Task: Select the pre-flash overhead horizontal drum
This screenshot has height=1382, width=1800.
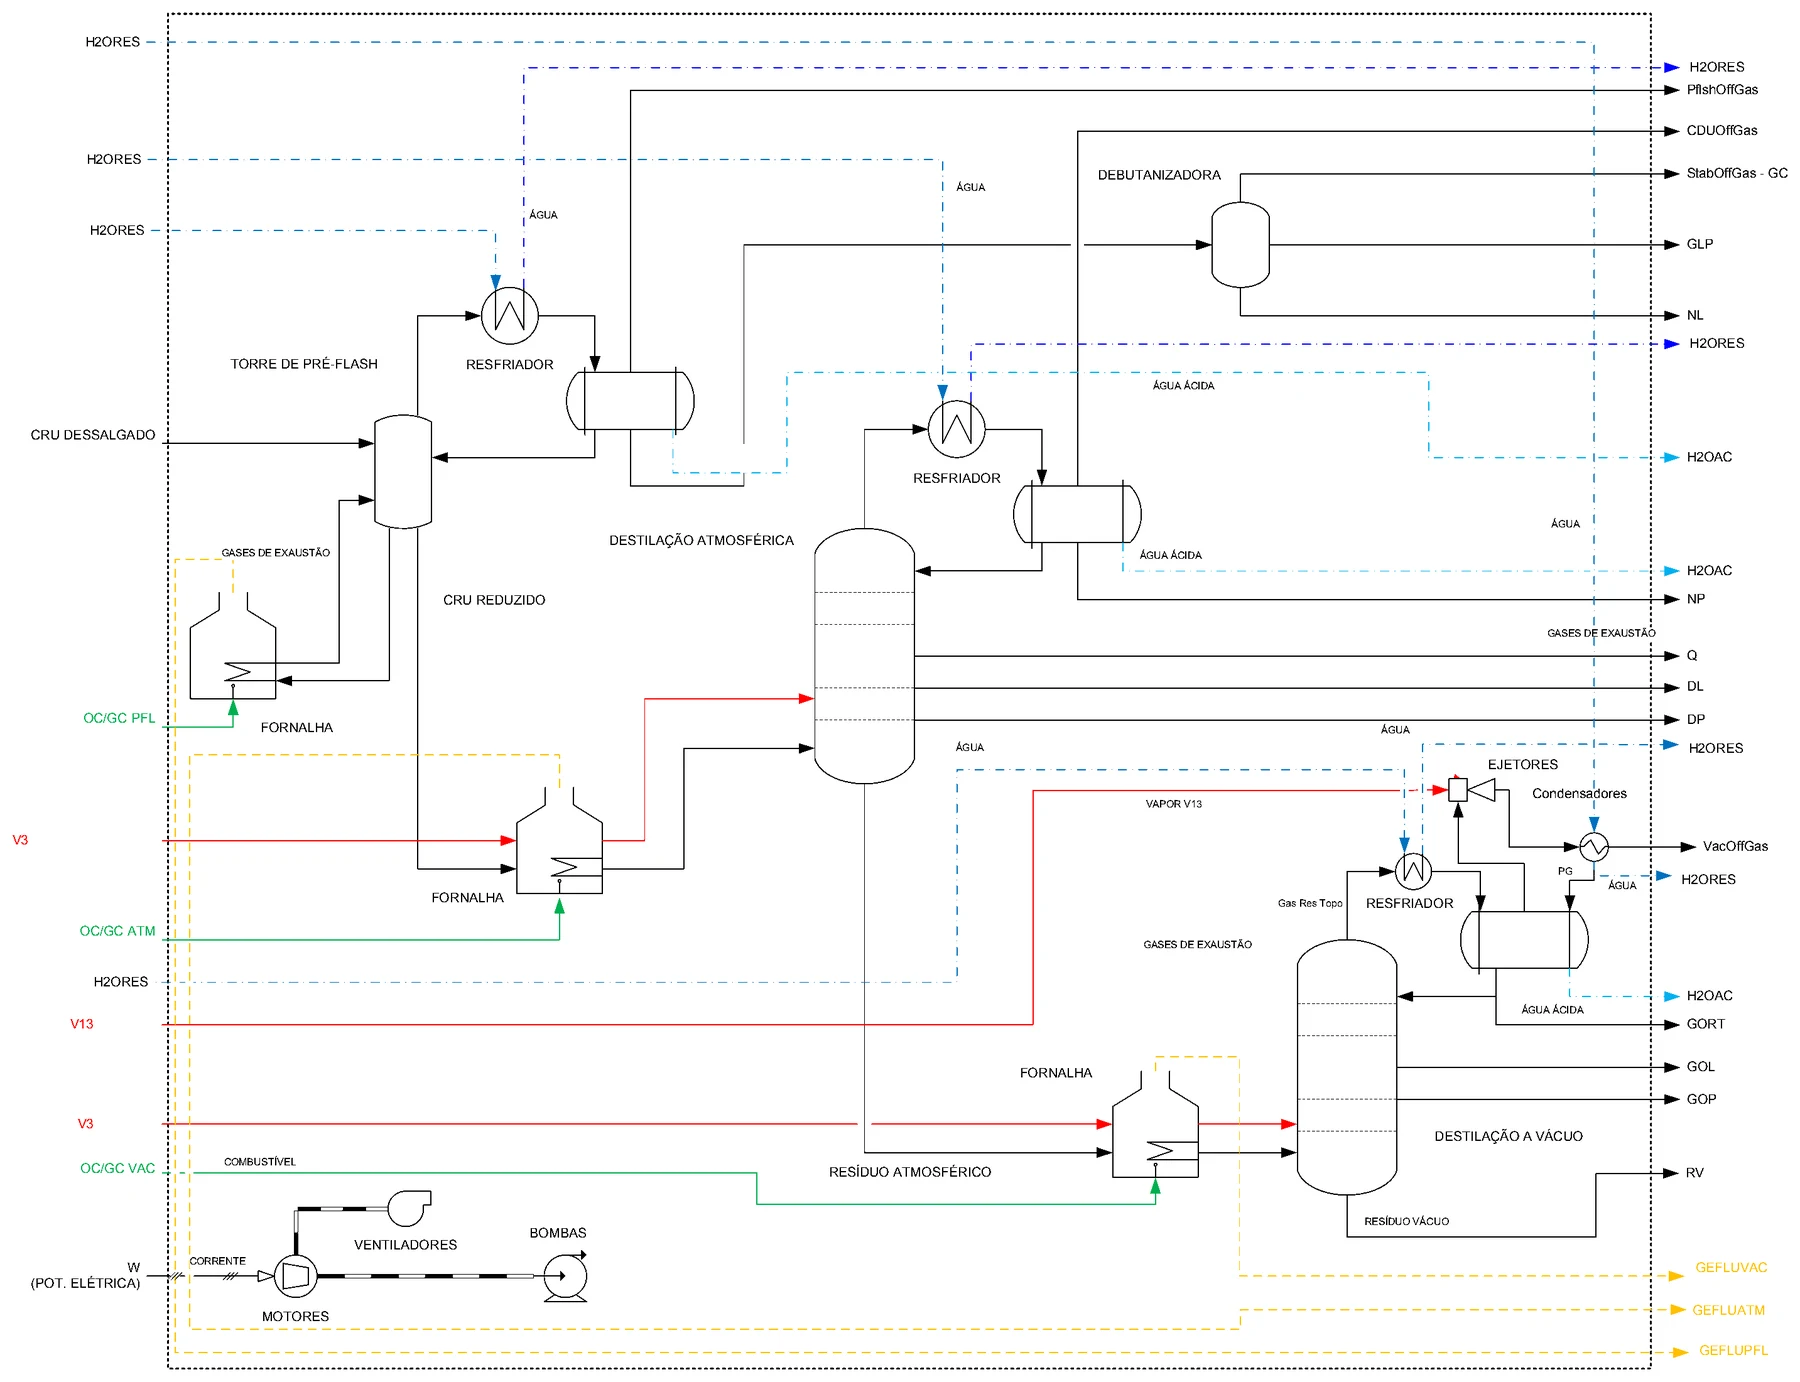Action: tap(630, 400)
